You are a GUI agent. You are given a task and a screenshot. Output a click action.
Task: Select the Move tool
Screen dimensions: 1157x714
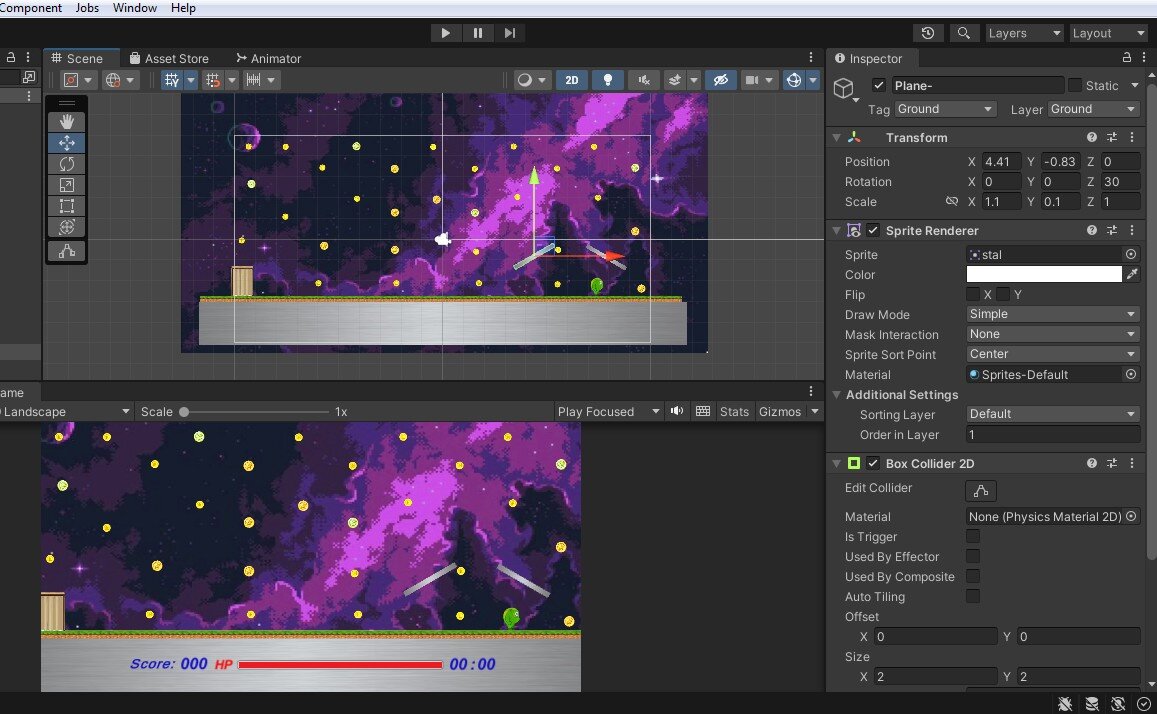click(66, 142)
